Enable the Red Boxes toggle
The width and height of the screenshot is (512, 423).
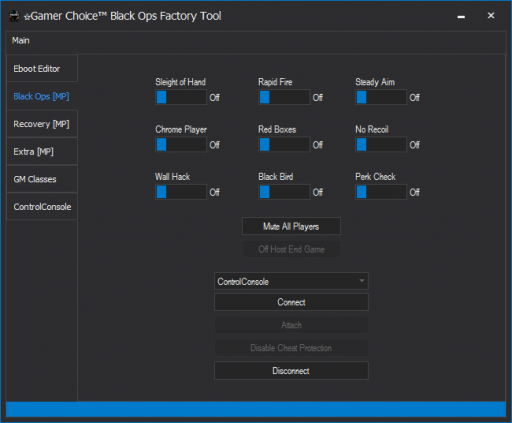coord(284,145)
